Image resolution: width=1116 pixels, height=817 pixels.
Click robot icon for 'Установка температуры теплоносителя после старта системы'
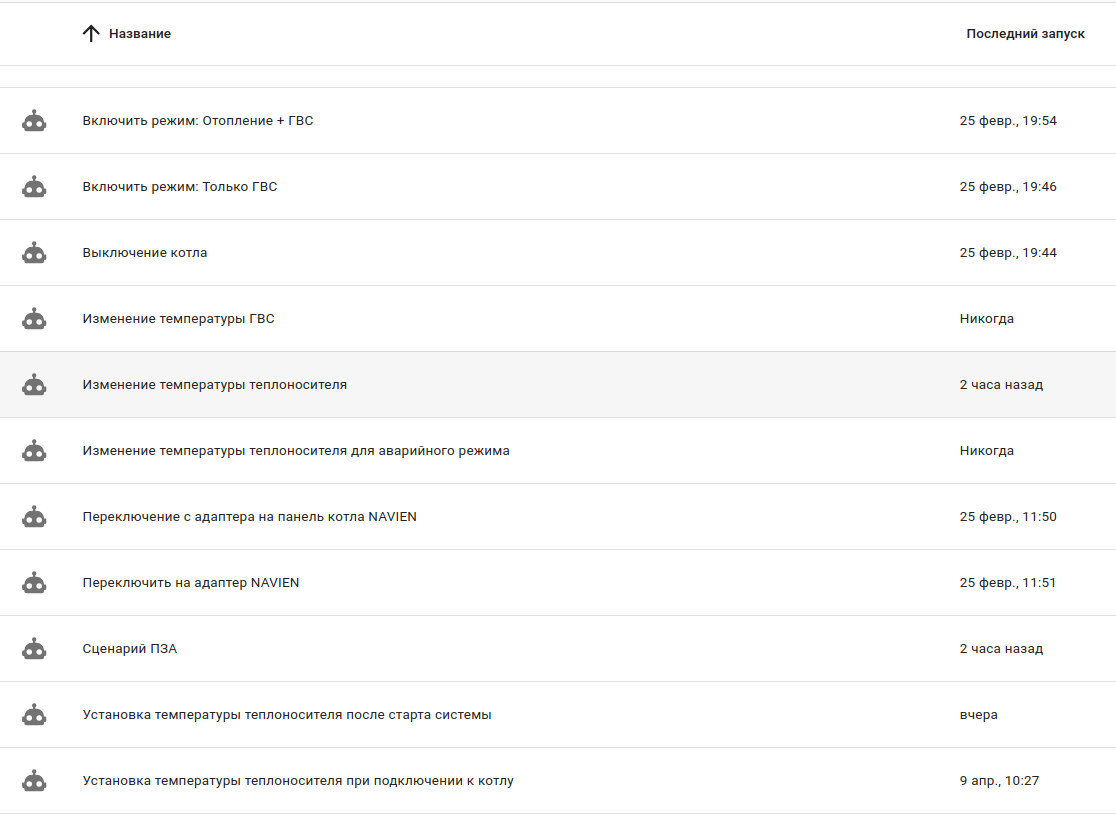pyautogui.click(x=35, y=715)
